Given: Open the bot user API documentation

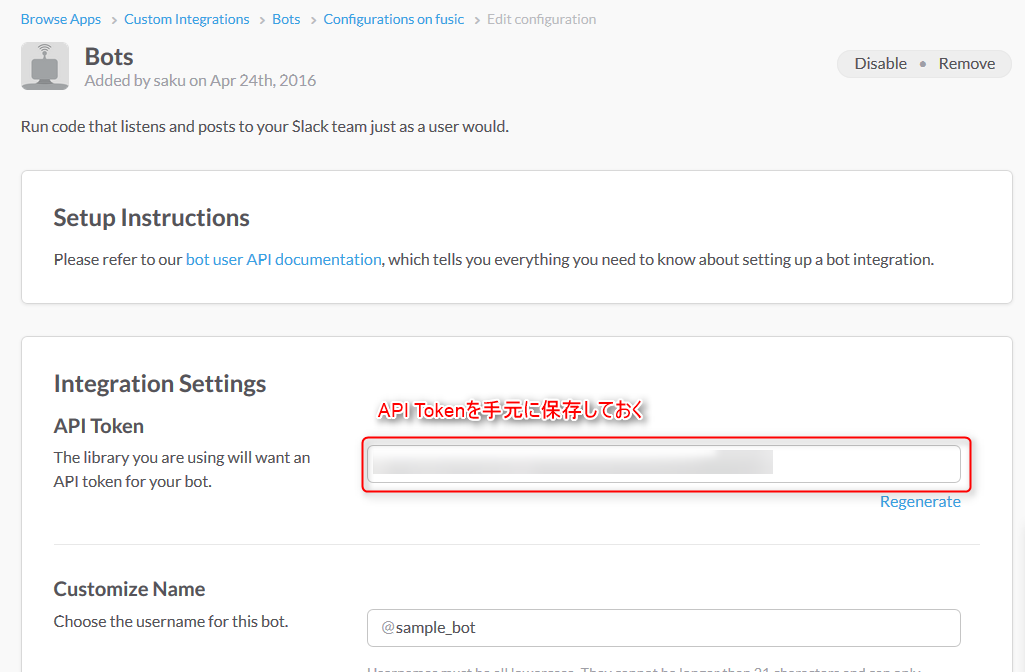Looking at the screenshot, I should pos(283,258).
